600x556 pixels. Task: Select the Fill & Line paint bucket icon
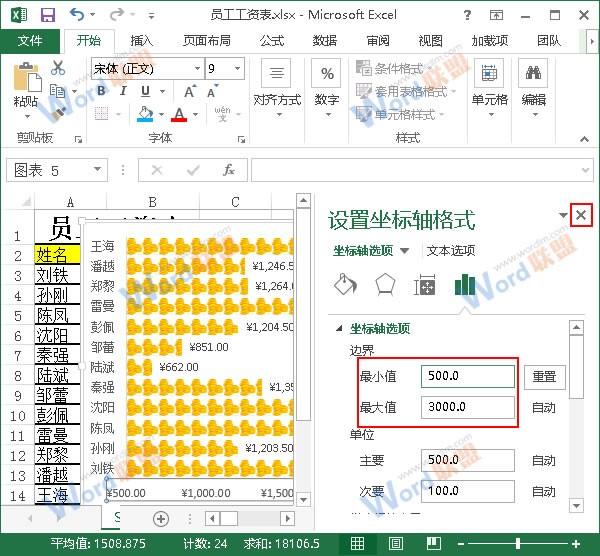click(x=345, y=285)
